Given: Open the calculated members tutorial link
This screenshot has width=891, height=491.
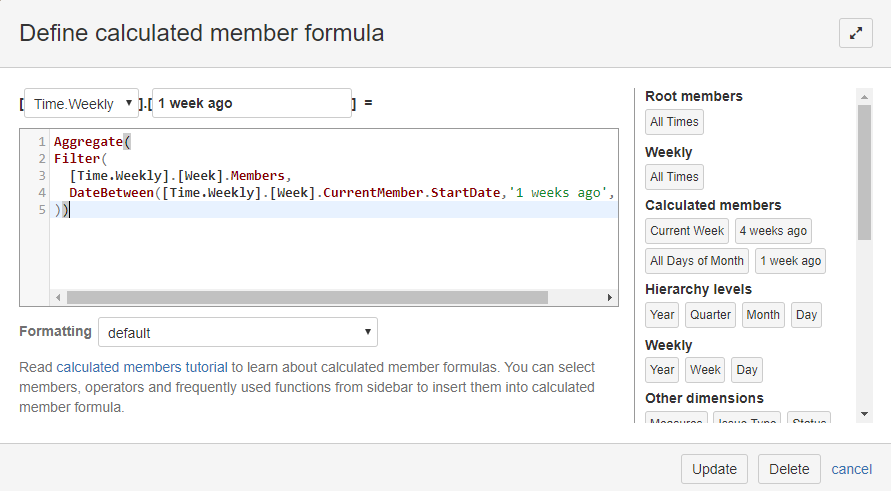Looking at the screenshot, I should coord(141,367).
